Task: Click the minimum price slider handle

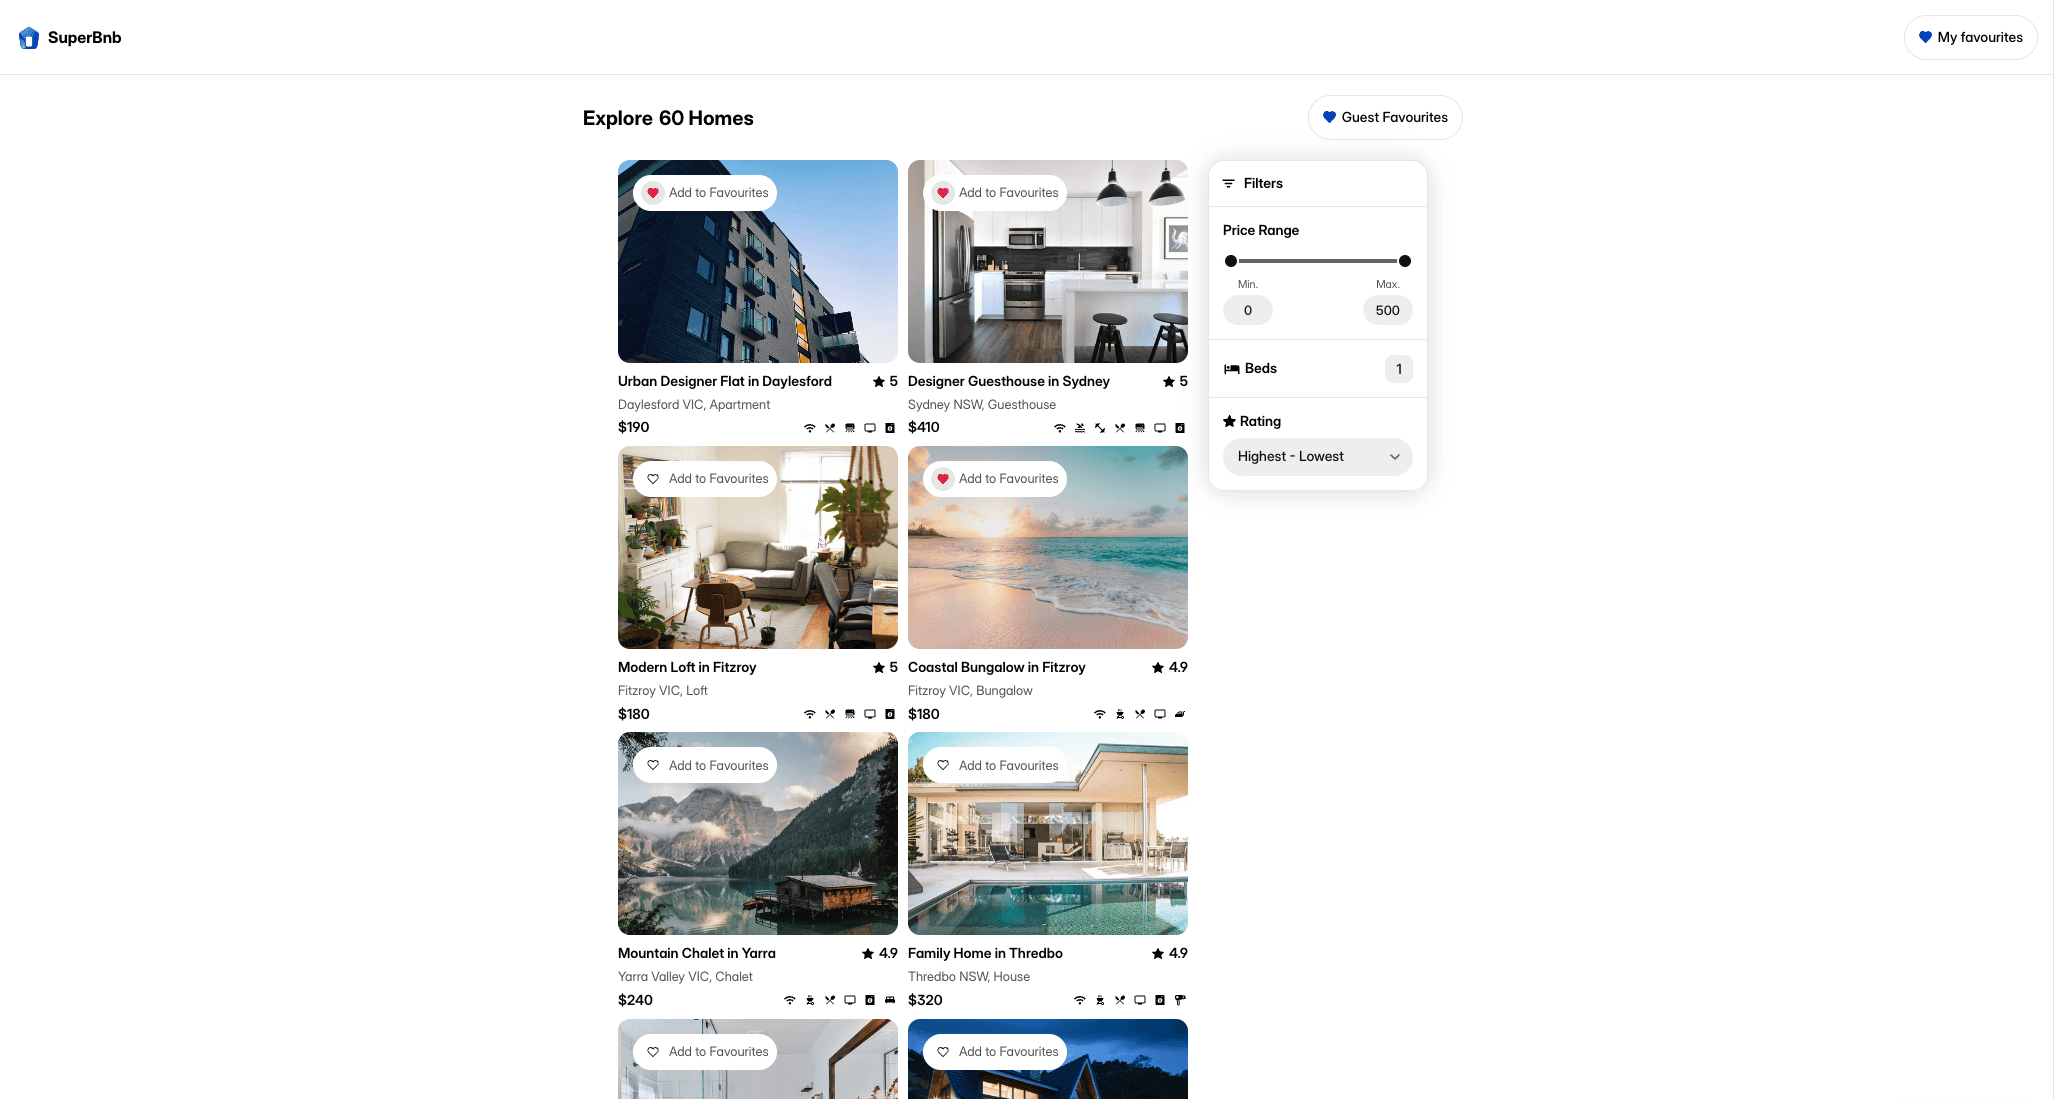Action: coord(1231,261)
